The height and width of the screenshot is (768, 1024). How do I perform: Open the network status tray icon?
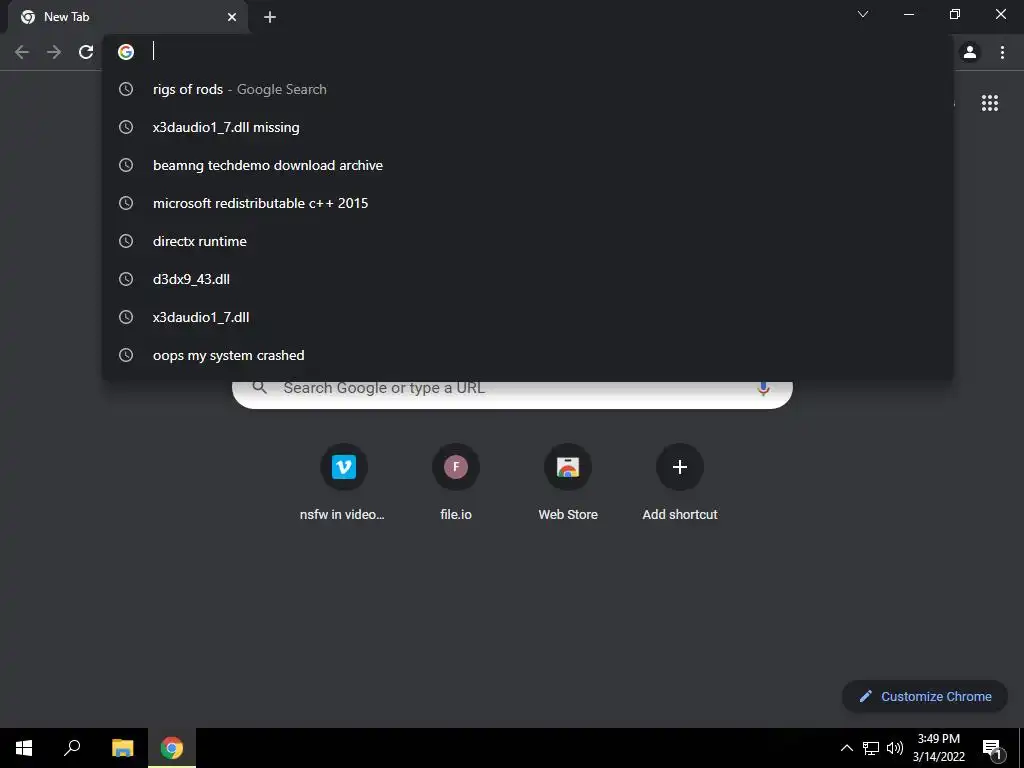click(x=871, y=748)
